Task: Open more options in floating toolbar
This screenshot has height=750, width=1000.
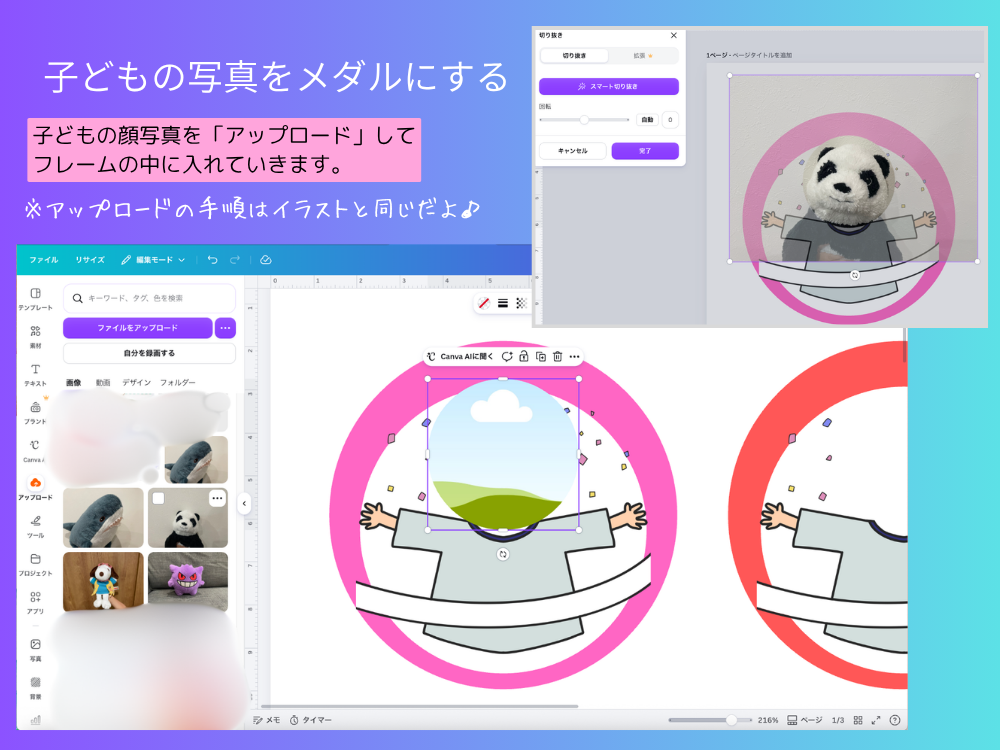Action: pos(575,357)
